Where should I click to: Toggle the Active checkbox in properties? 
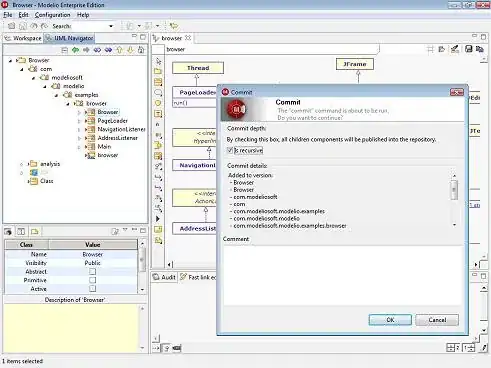point(93,289)
